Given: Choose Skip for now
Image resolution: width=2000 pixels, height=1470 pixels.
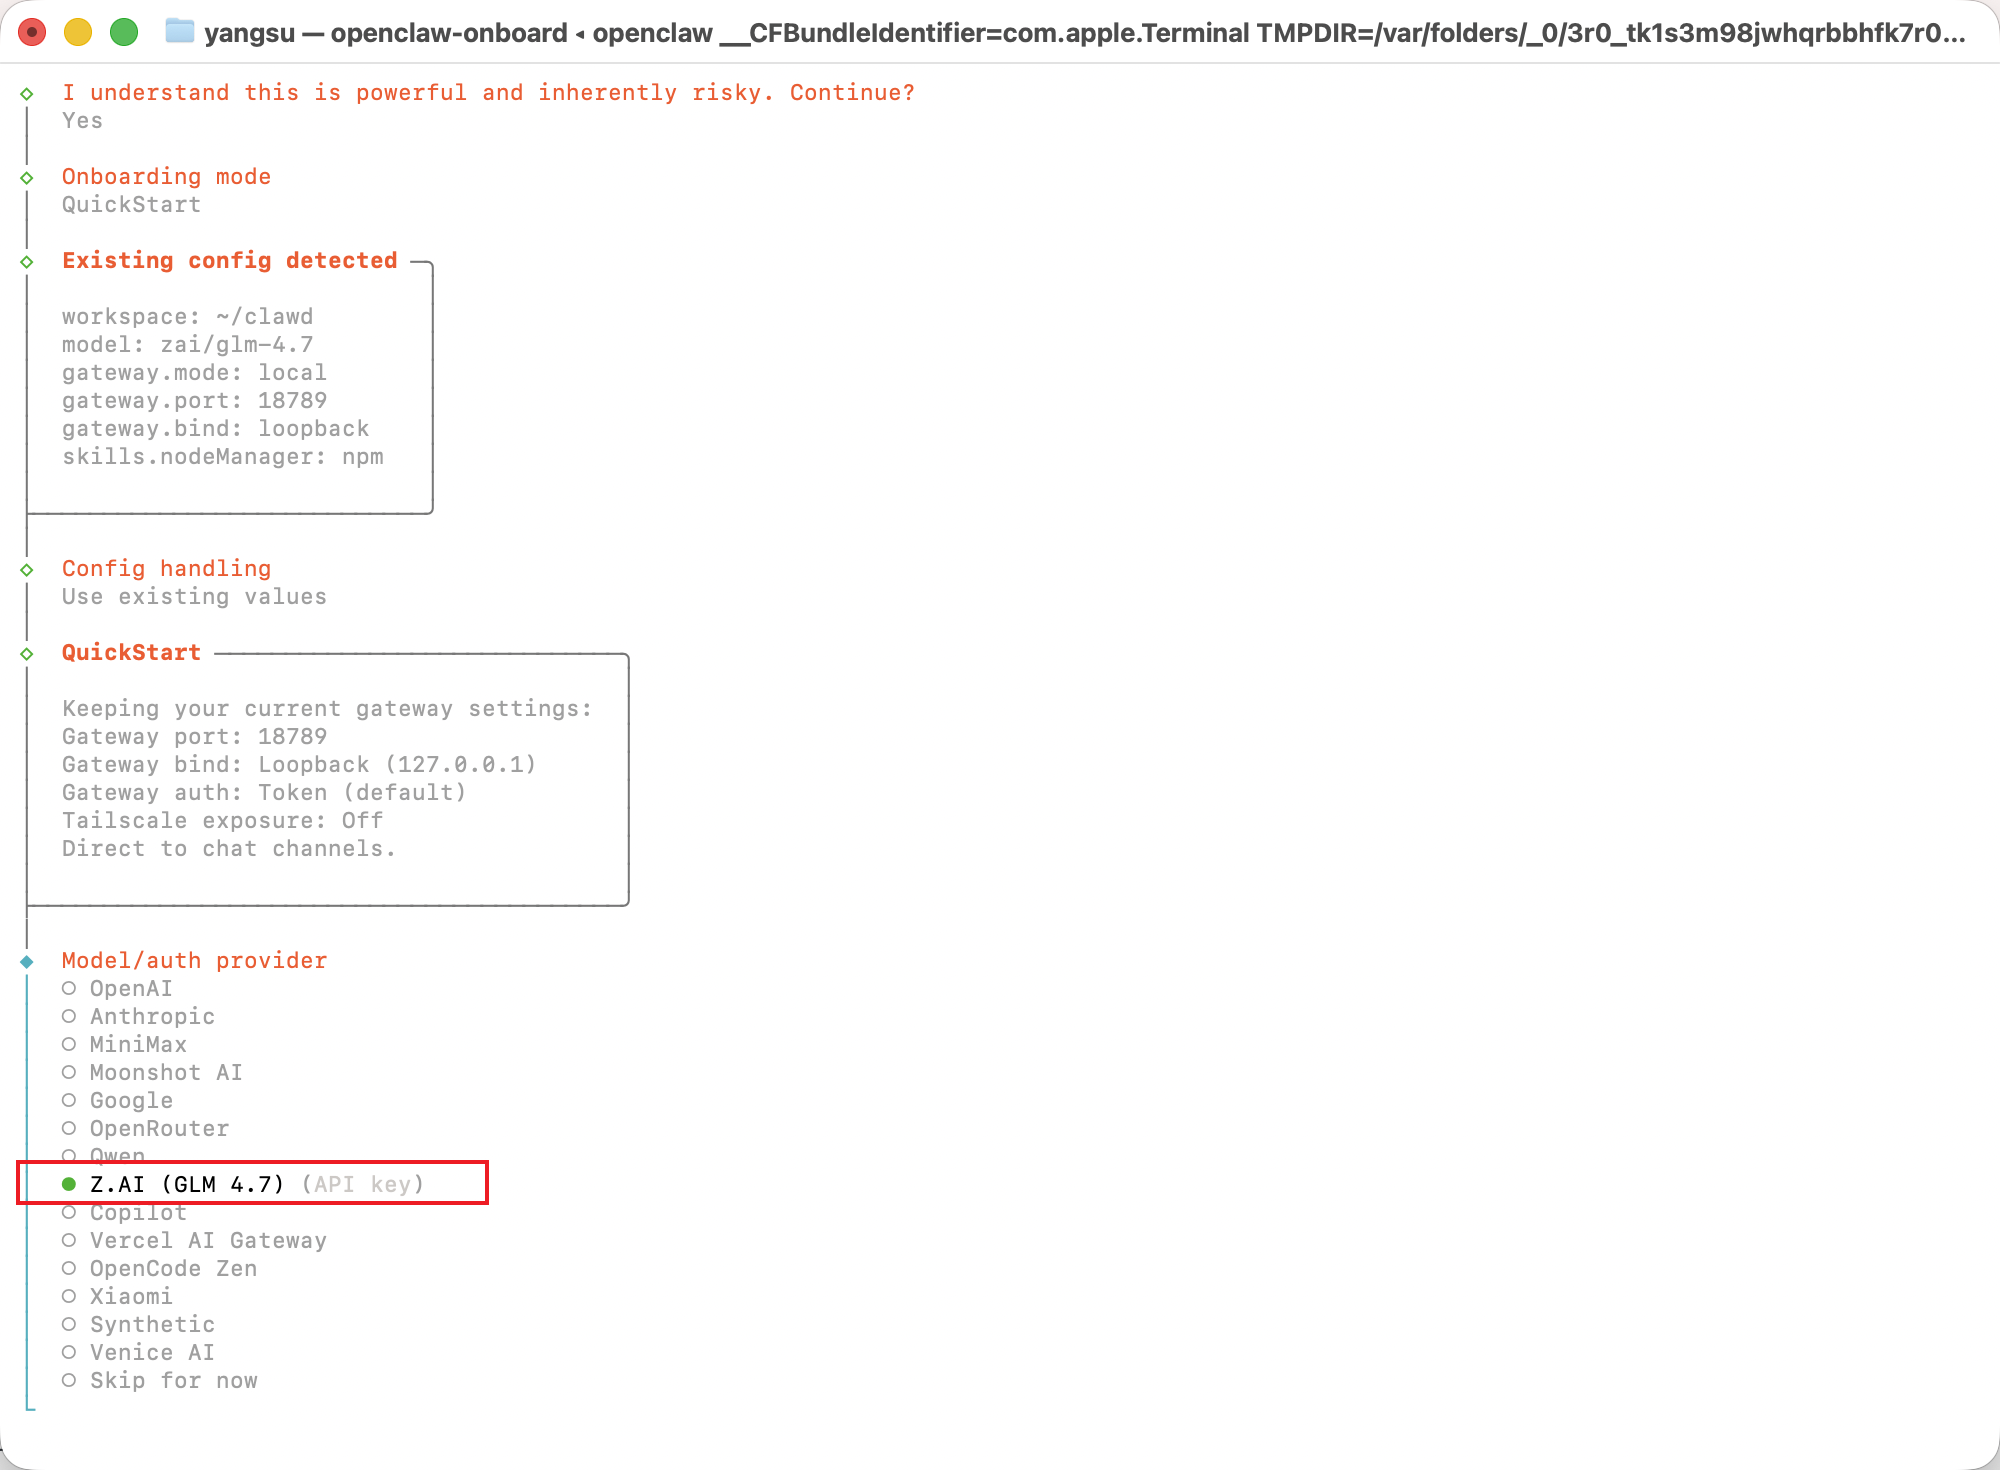Looking at the screenshot, I should [172, 1381].
